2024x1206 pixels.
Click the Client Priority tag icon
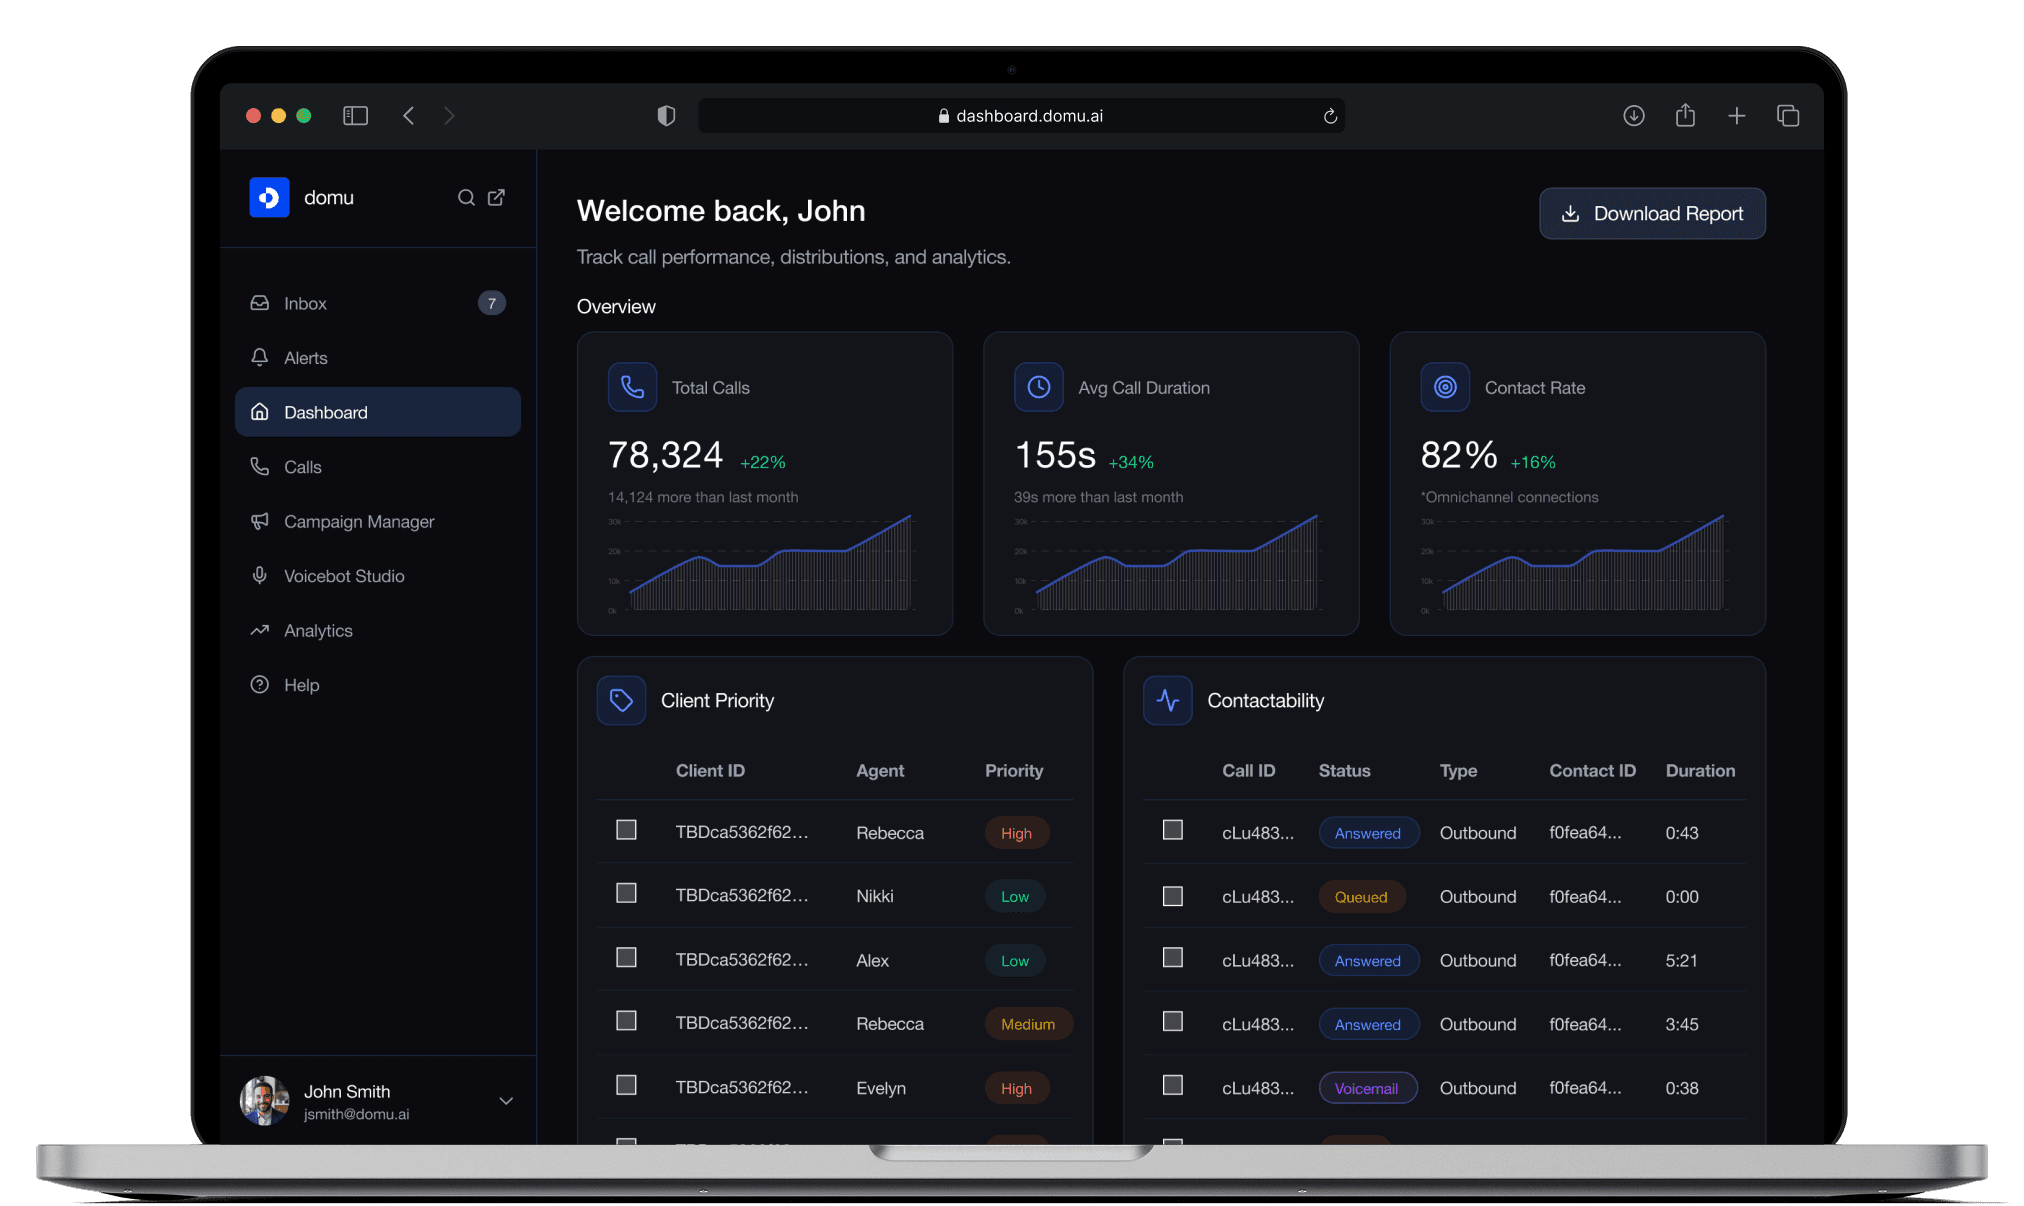tap(621, 700)
